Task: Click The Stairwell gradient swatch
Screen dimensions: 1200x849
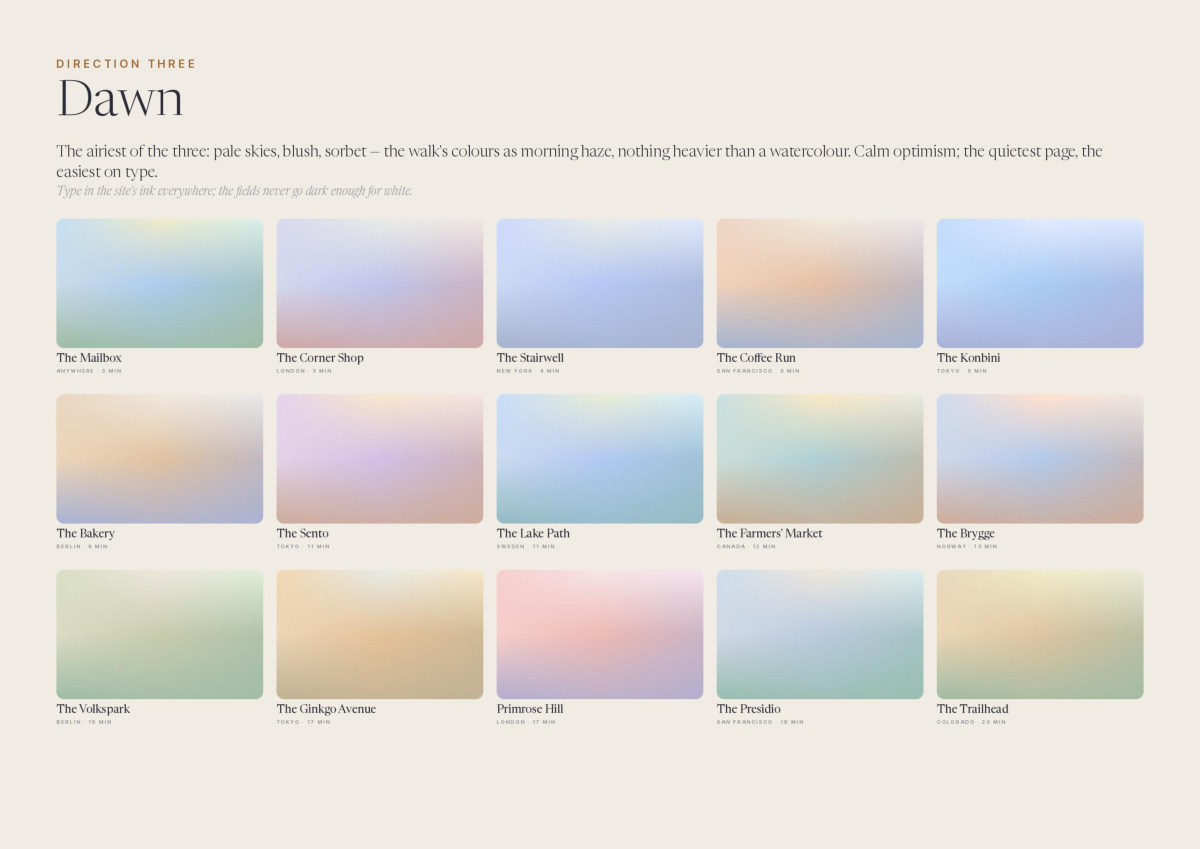Action: (x=600, y=283)
